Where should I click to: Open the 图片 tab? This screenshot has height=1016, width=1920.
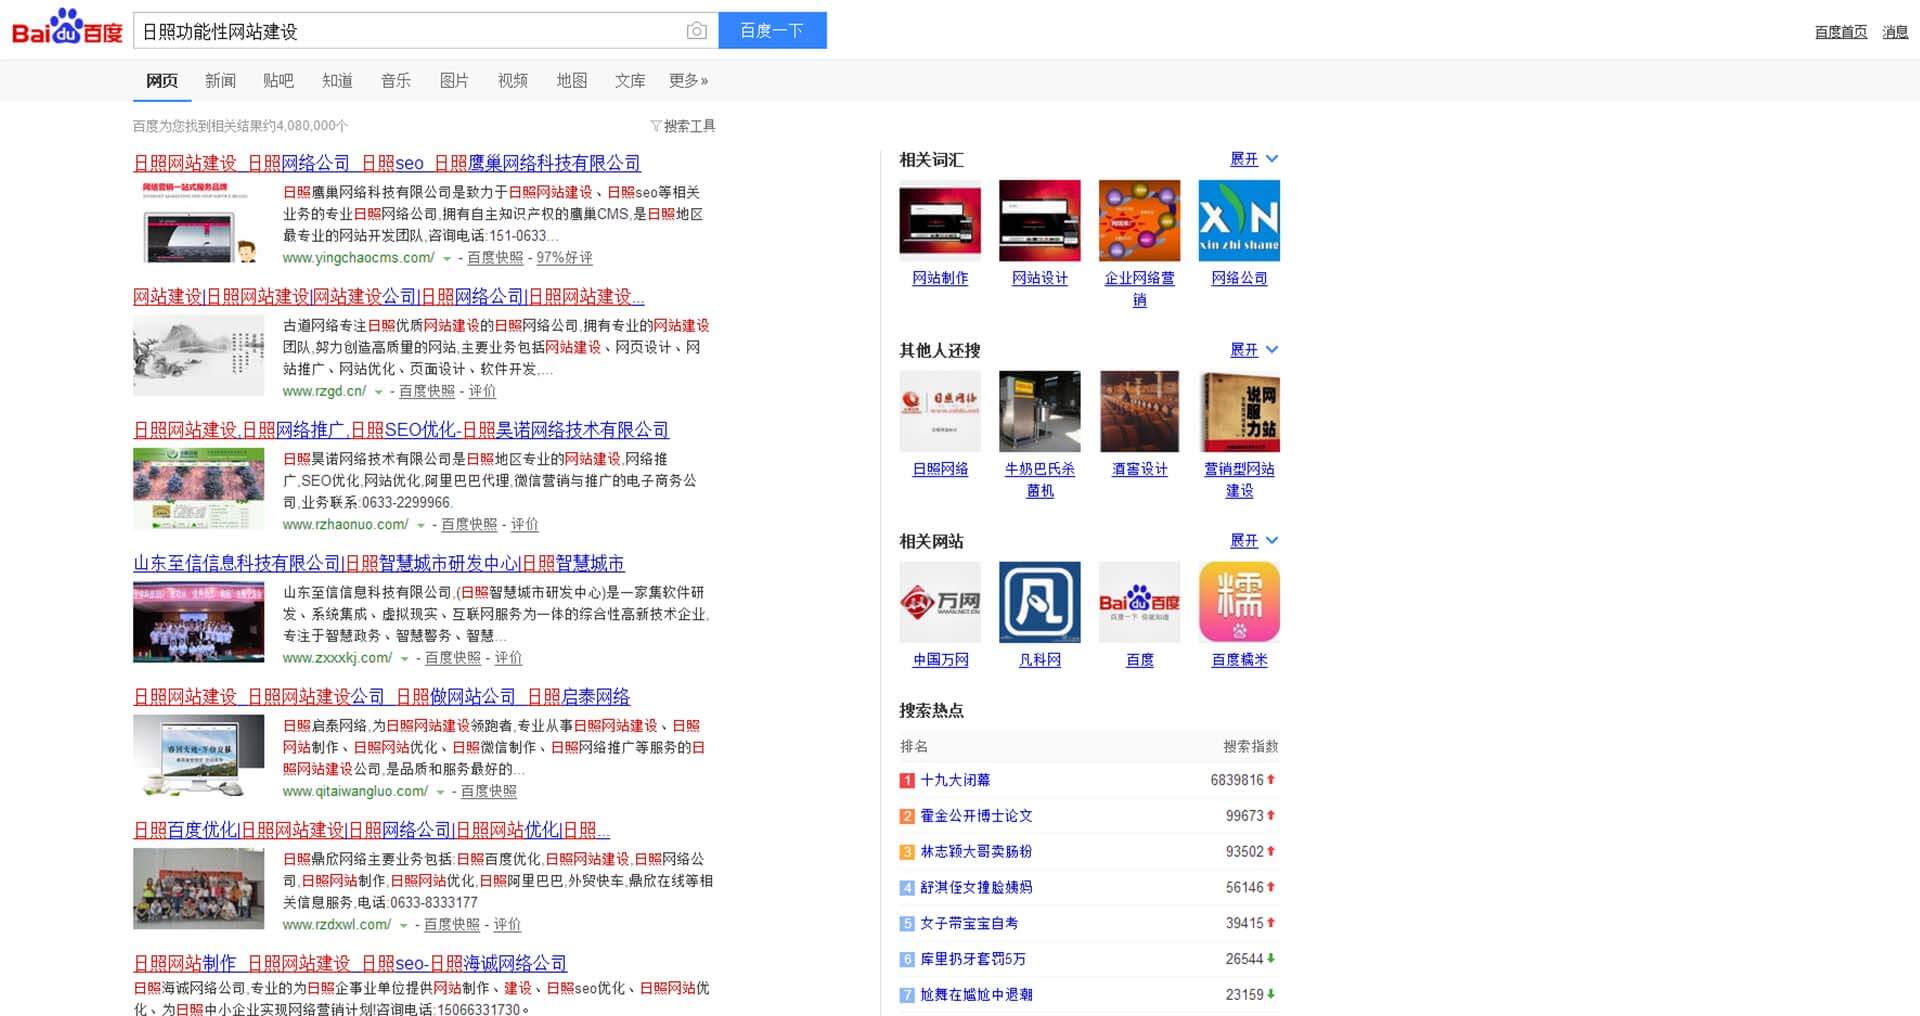coord(454,80)
